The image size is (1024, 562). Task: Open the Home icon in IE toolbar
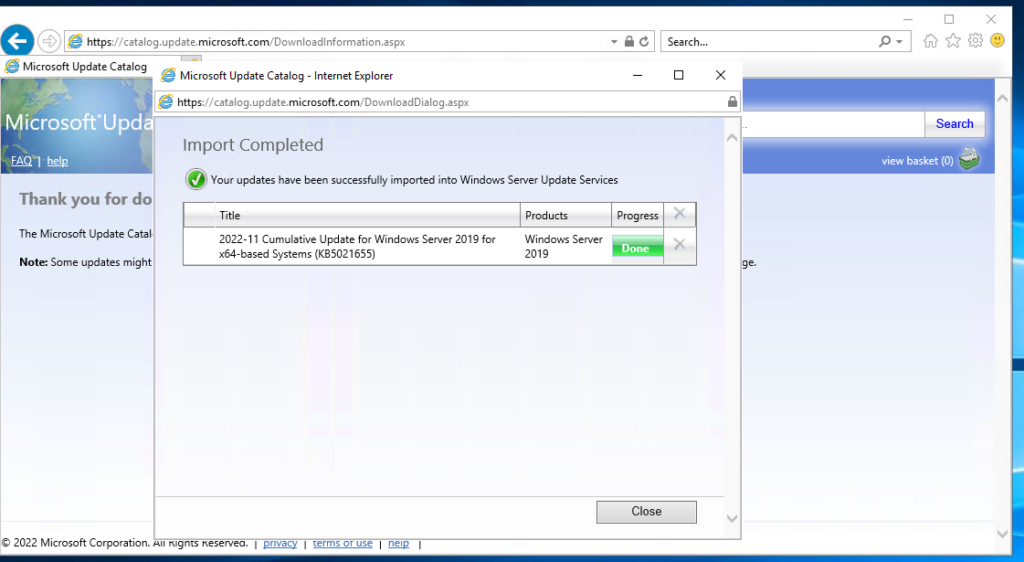point(931,41)
